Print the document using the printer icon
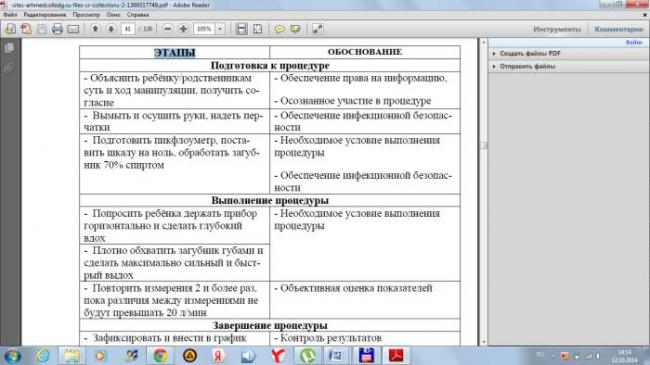 (x=57, y=29)
